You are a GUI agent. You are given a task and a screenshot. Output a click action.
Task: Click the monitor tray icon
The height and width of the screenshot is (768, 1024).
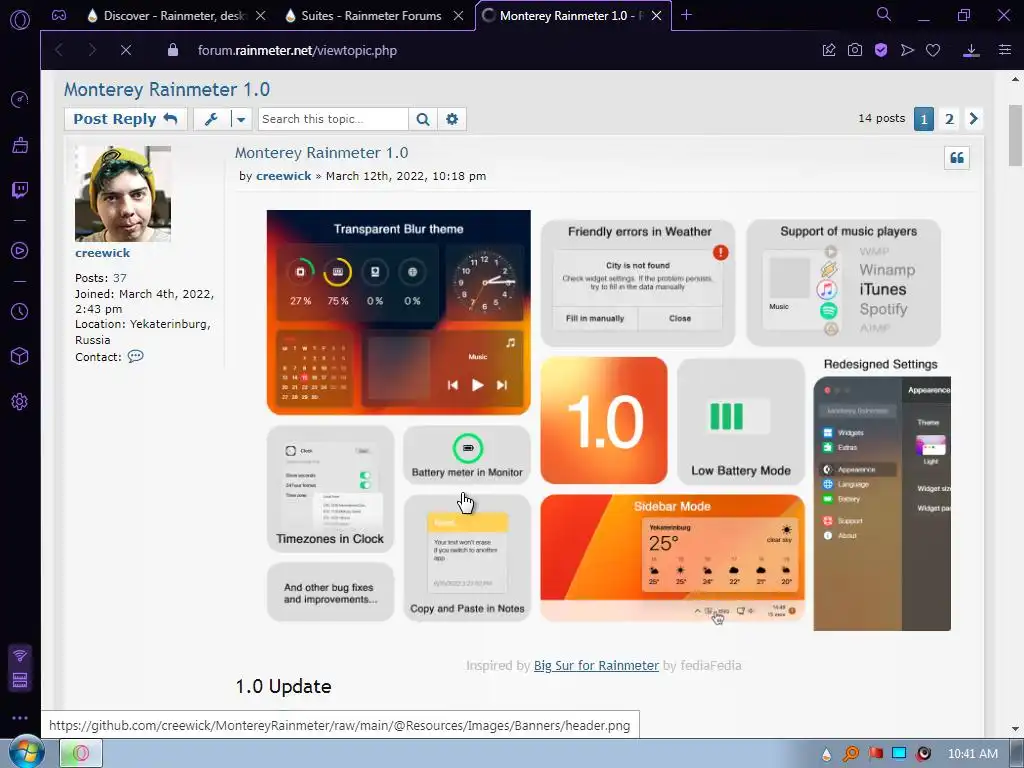(899, 754)
